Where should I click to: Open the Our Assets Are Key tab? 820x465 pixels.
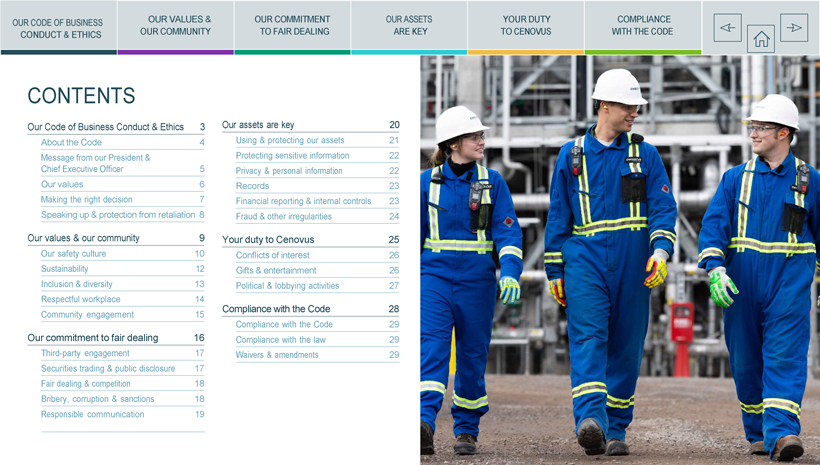click(x=408, y=26)
